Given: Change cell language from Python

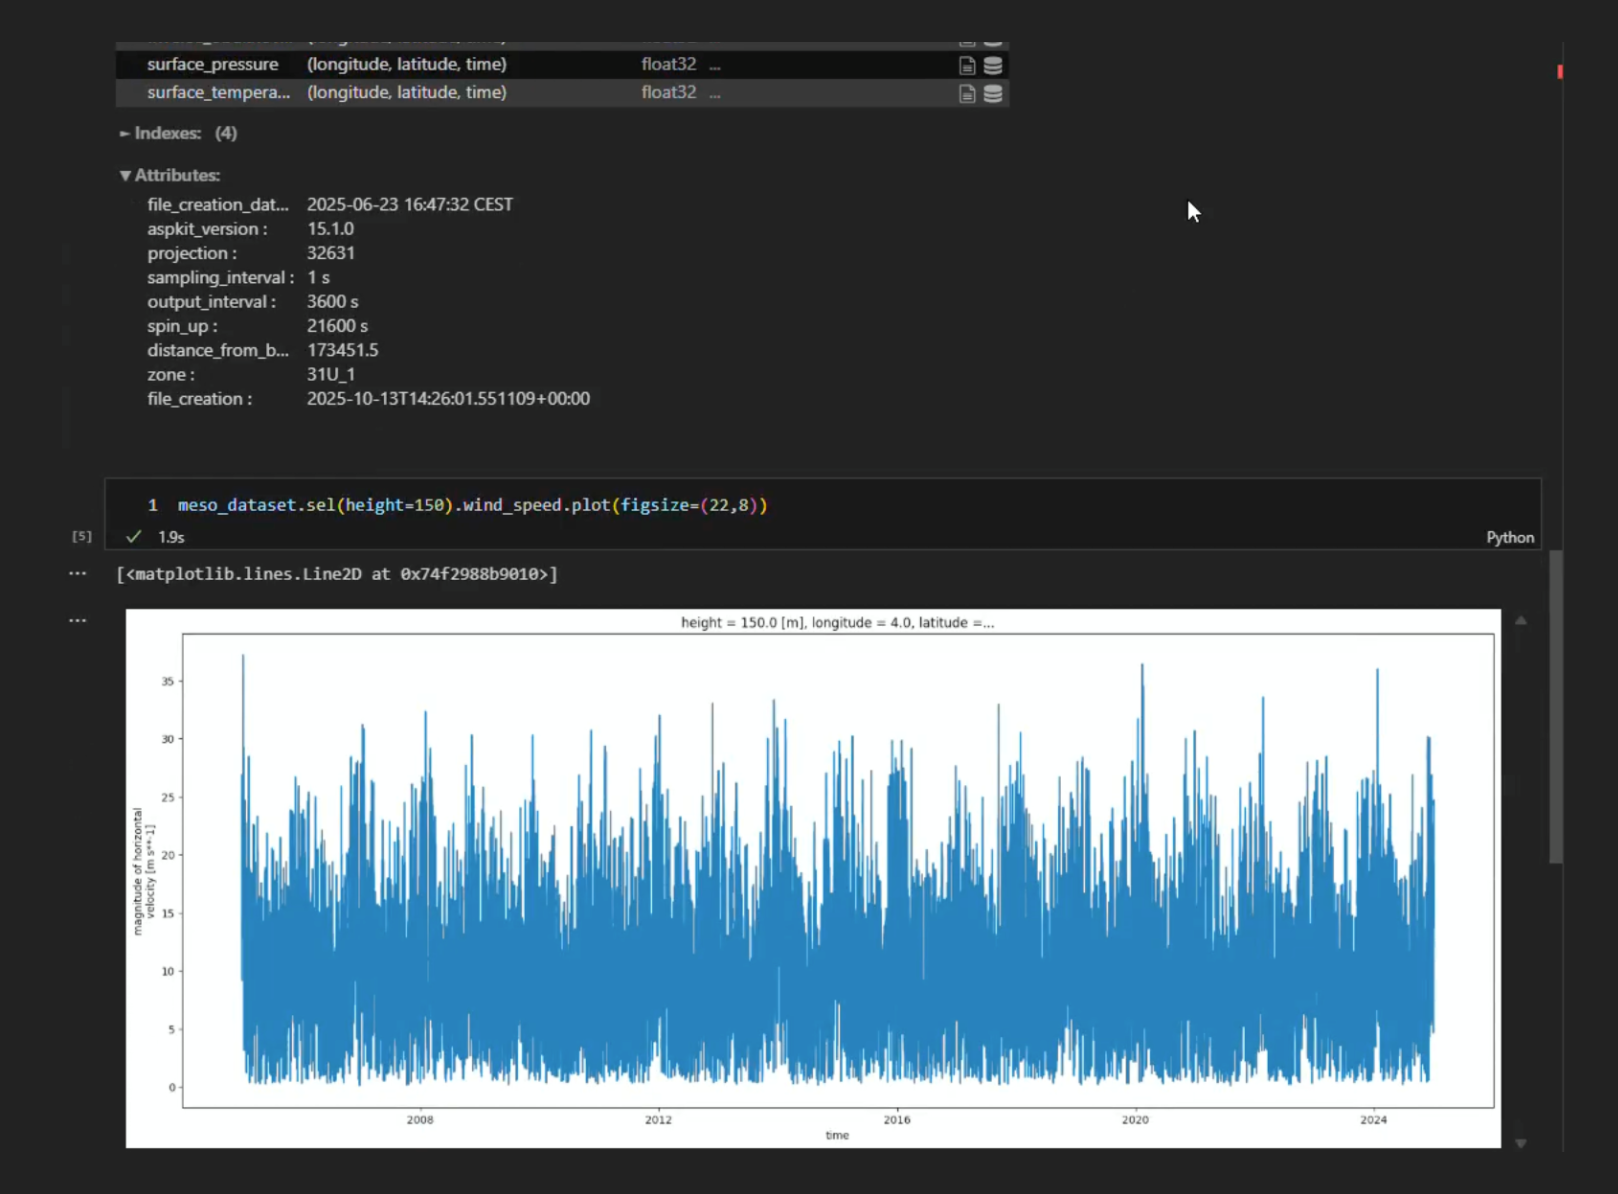Looking at the screenshot, I should [x=1509, y=537].
